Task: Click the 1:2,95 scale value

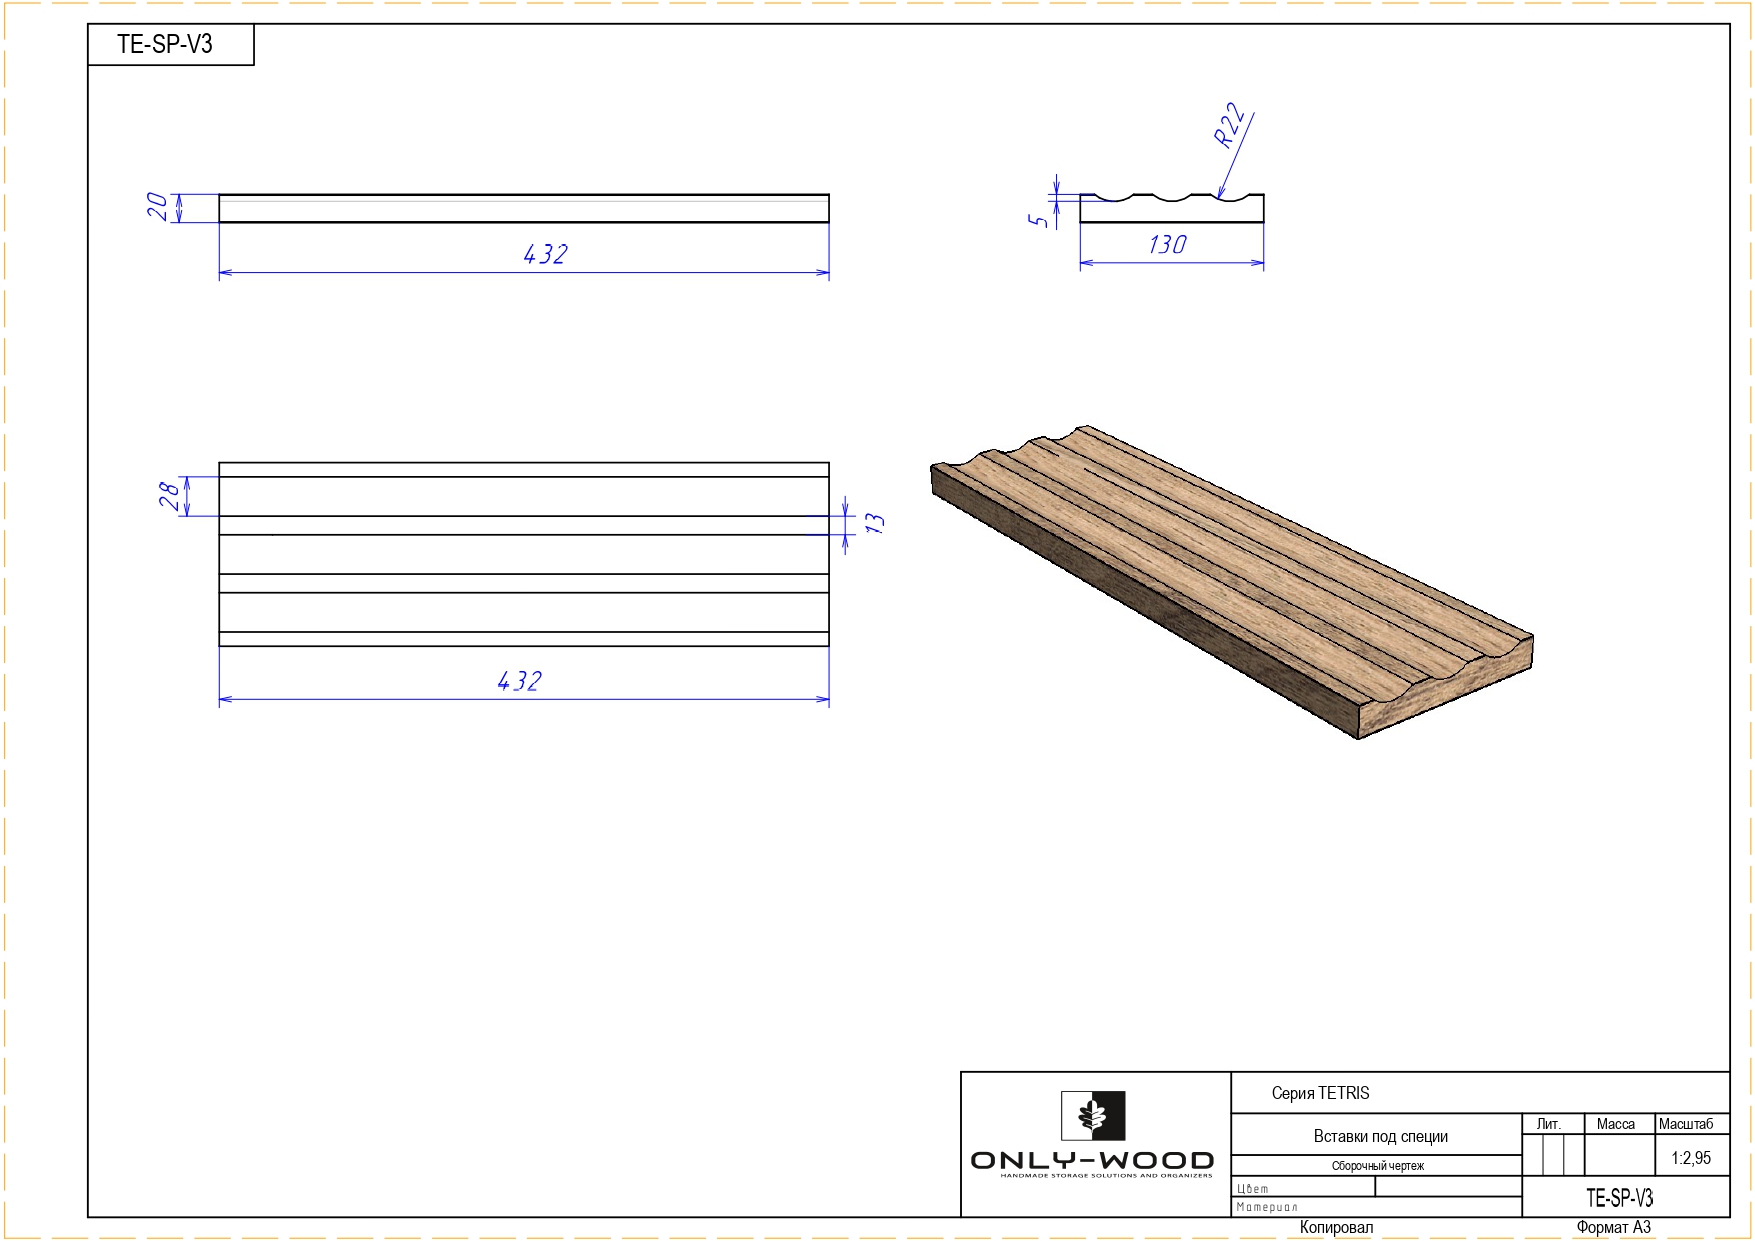Action: 1691,1158
